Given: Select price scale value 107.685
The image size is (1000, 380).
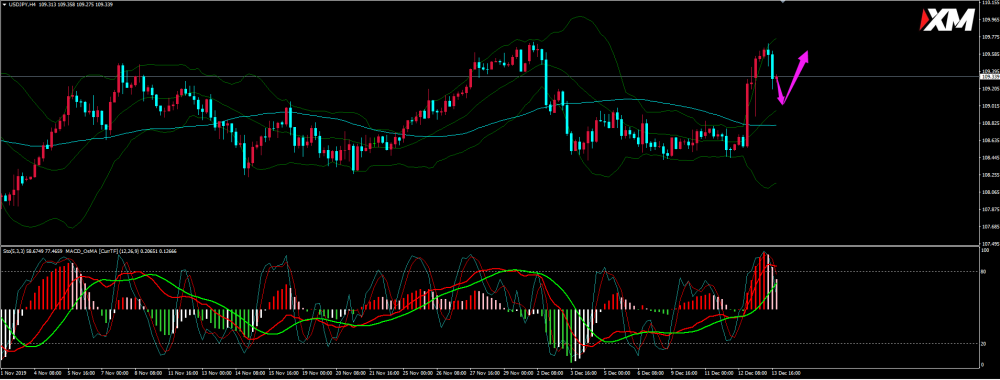Looking at the screenshot, I should pyautogui.click(x=991, y=226).
